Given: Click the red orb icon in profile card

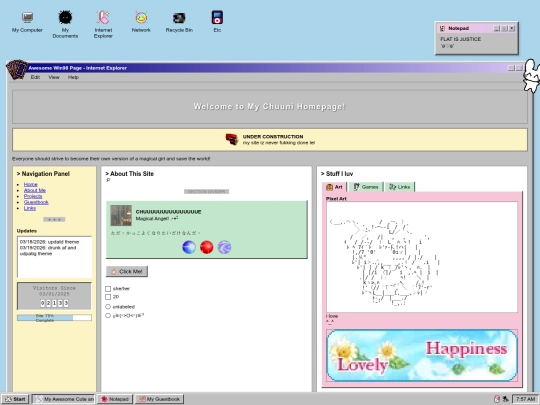Looking at the screenshot, I should pyautogui.click(x=207, y=247).
